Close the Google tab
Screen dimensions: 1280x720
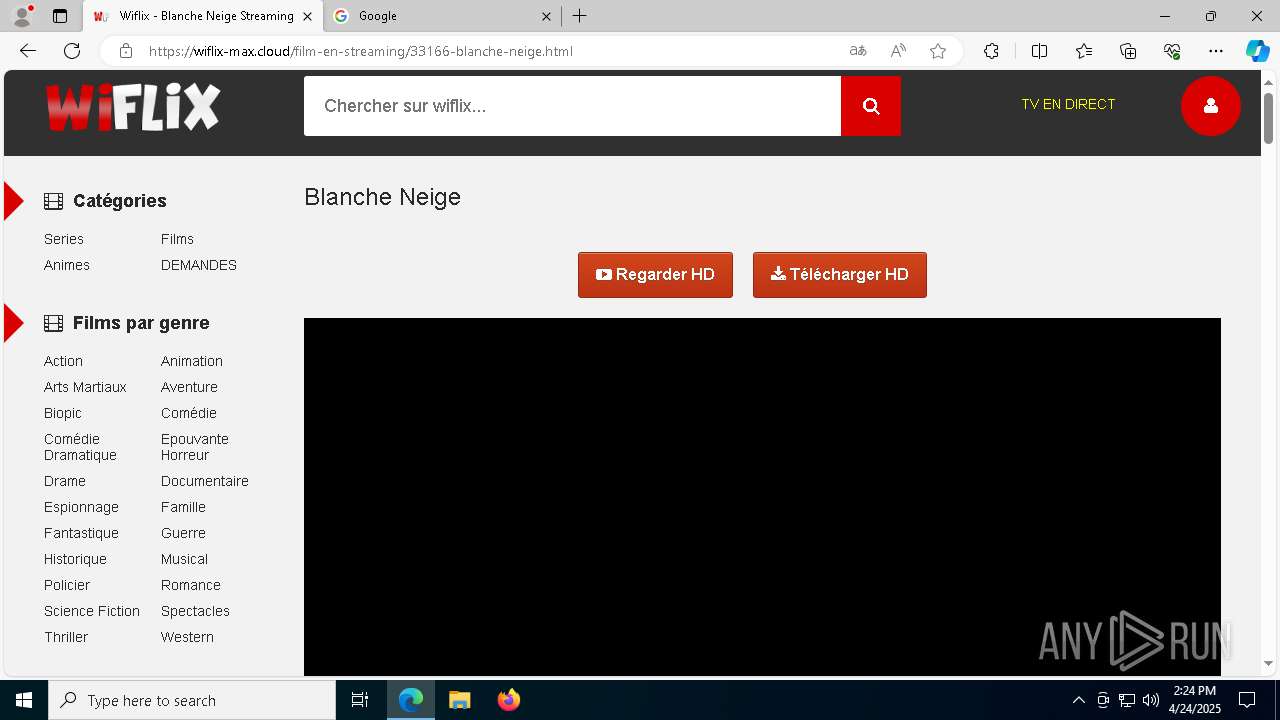[x=546, y=16]
